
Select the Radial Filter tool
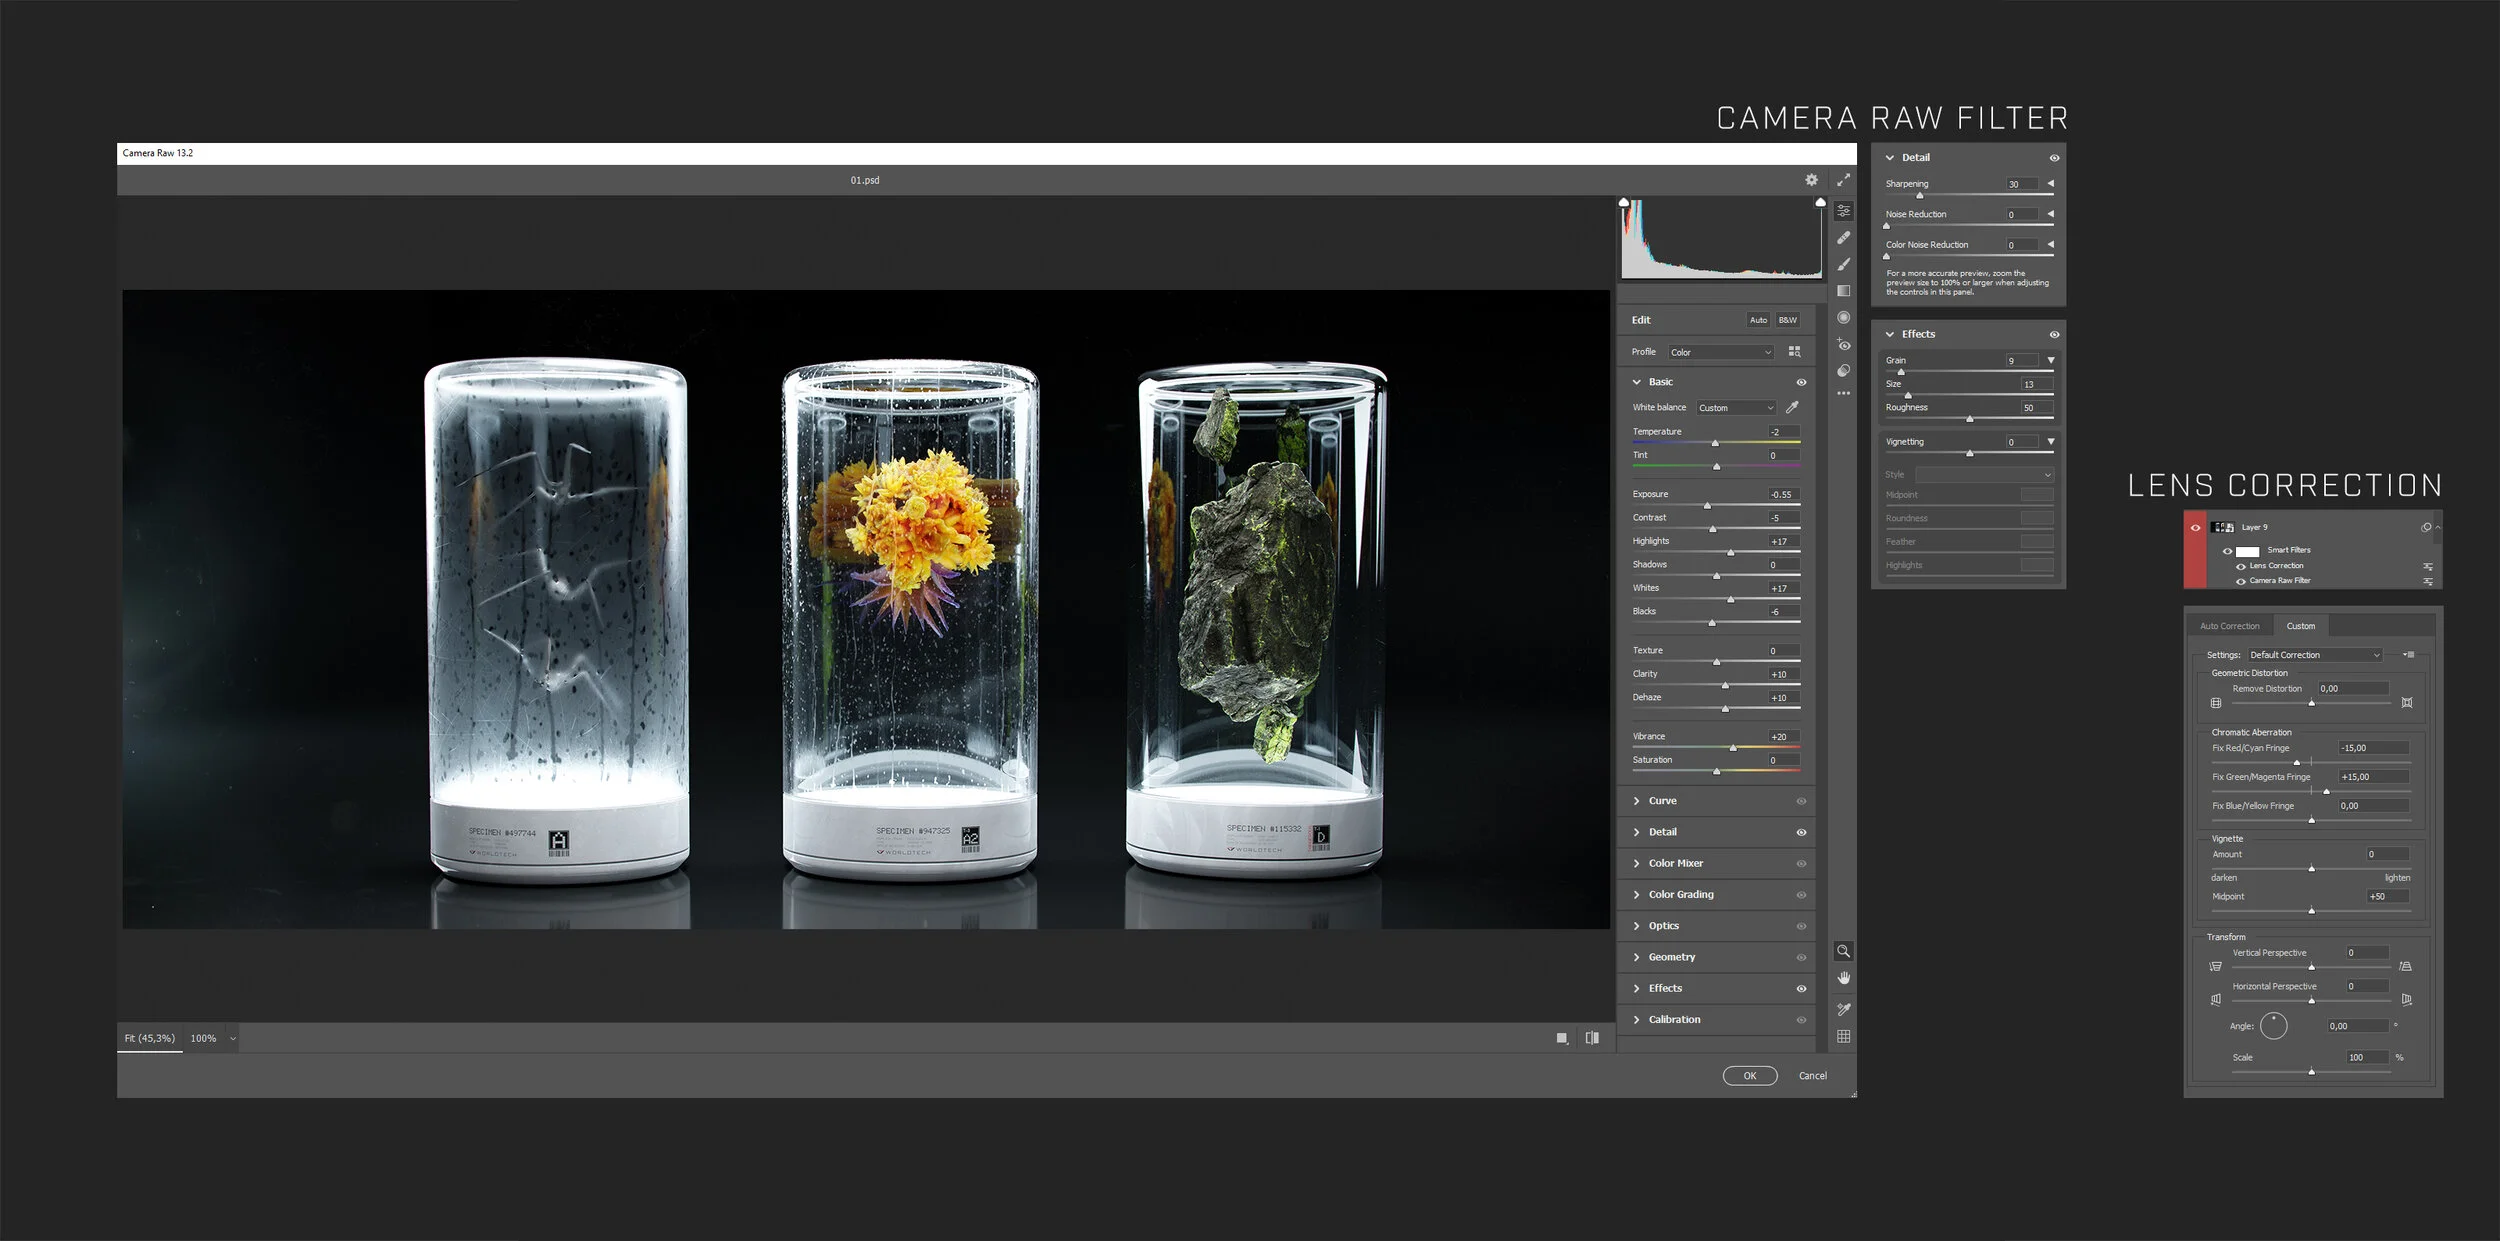click(x=1843, y=318)
